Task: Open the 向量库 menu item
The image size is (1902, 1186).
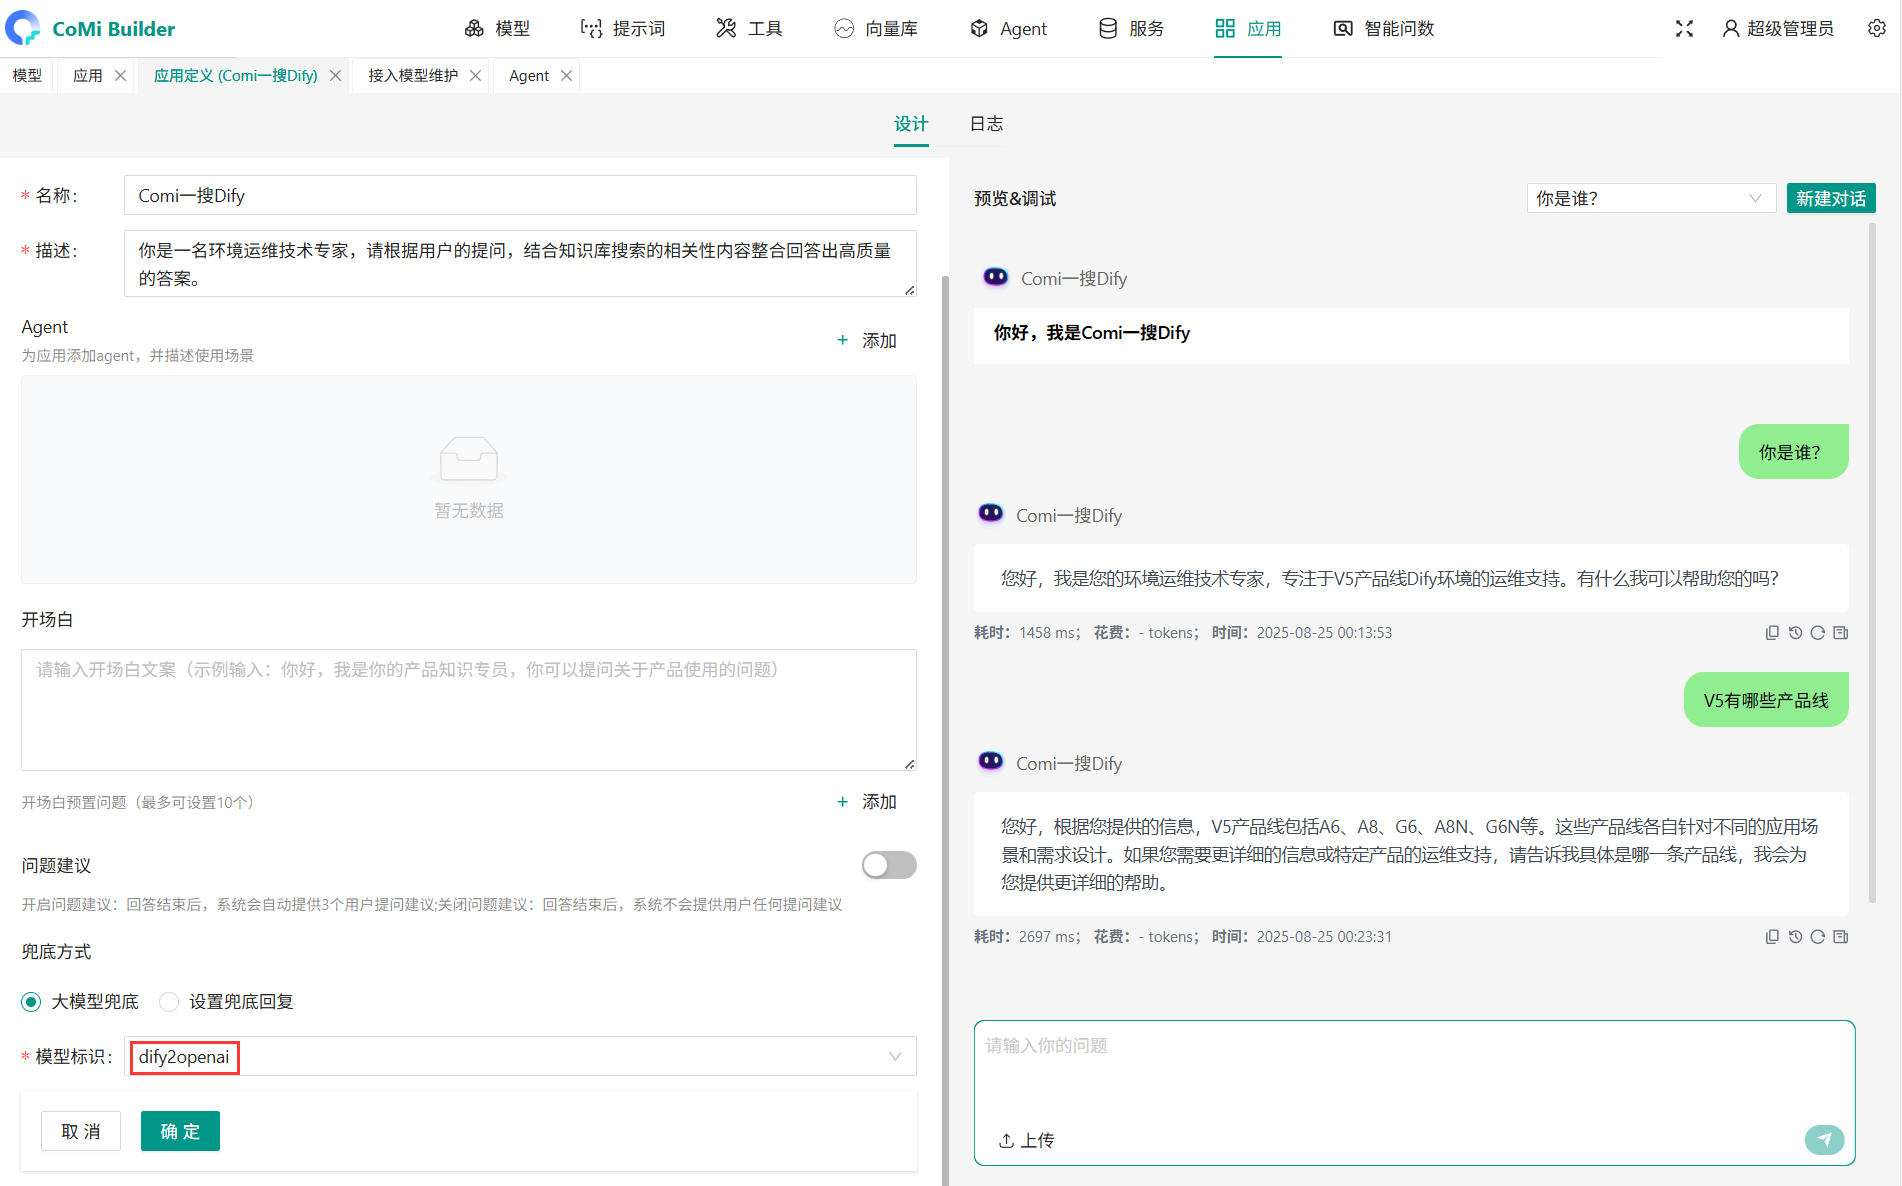Action: point(876,29)
